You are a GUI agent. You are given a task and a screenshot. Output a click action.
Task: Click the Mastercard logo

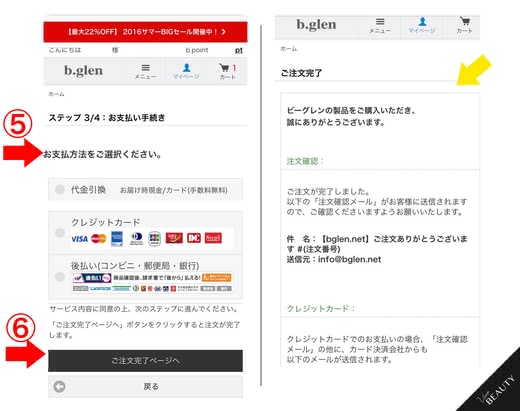tap(99, 238)
